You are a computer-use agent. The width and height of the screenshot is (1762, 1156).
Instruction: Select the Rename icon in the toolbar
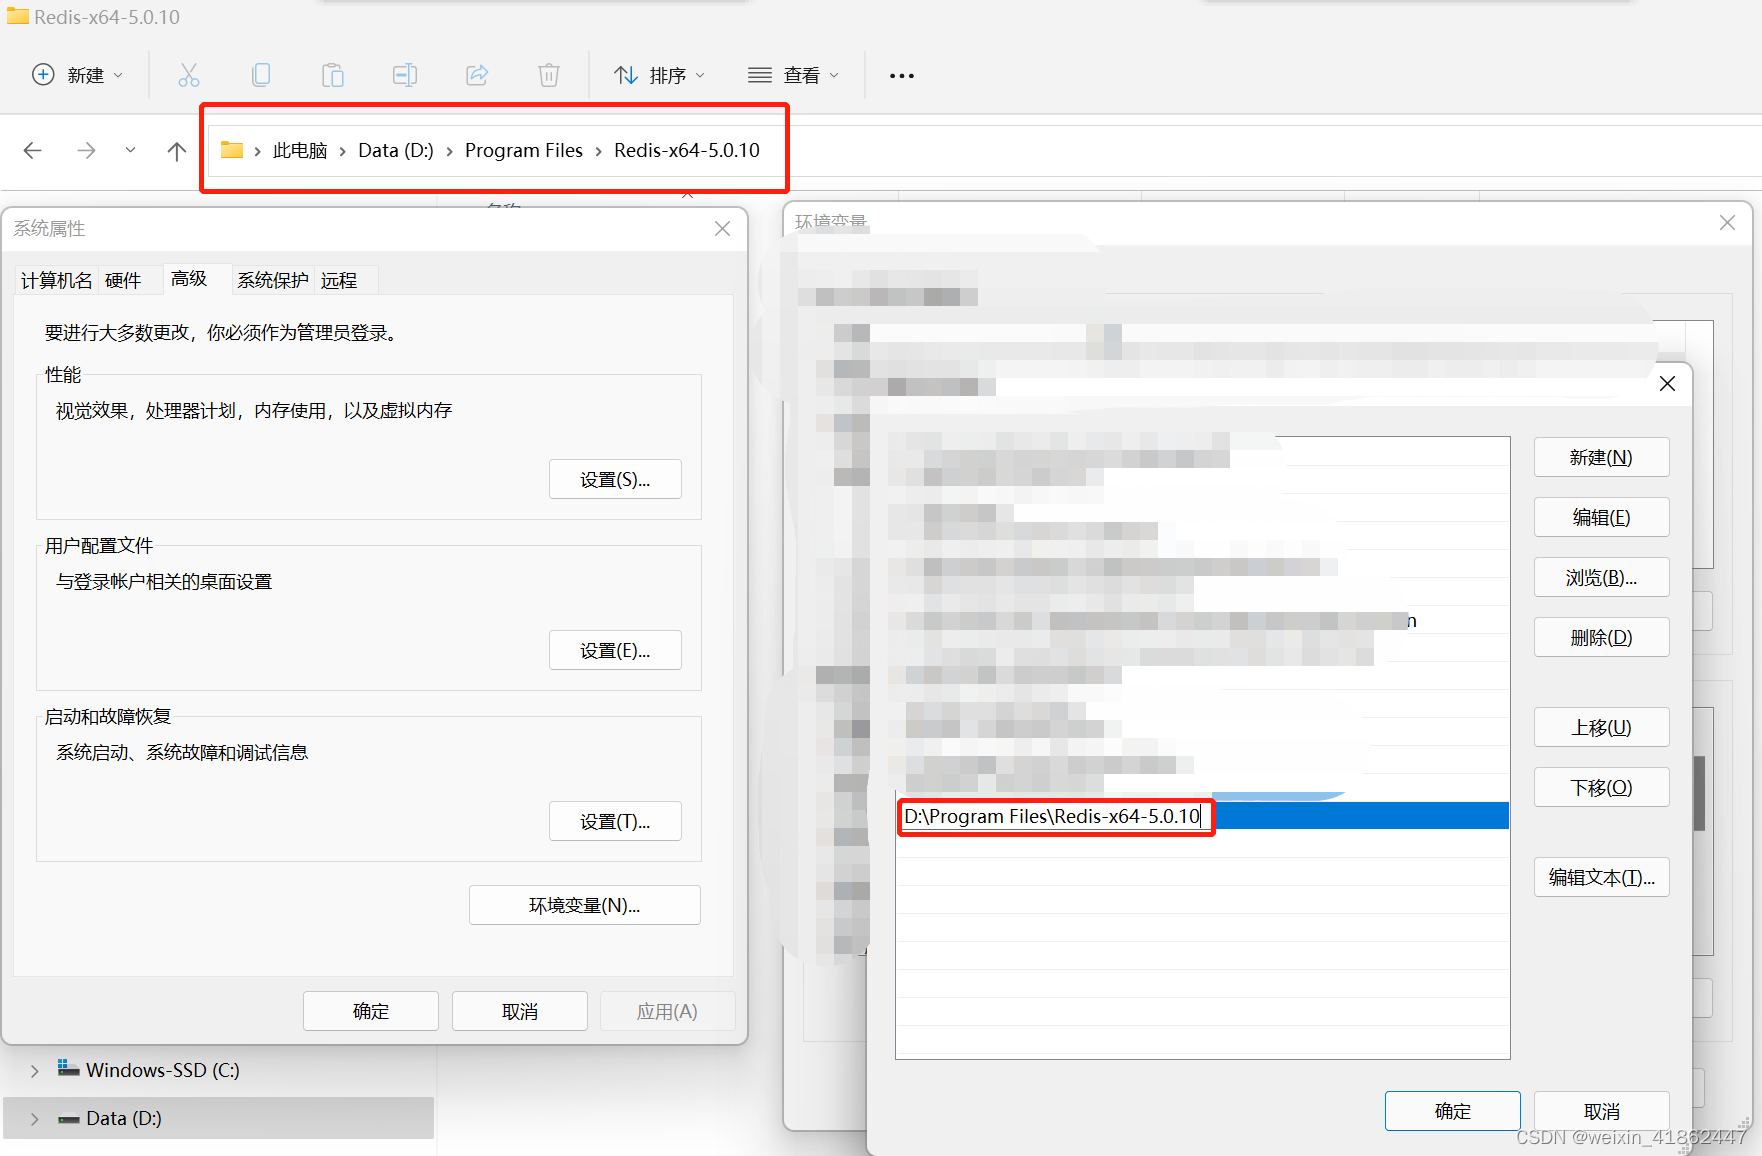click(405, 74)
